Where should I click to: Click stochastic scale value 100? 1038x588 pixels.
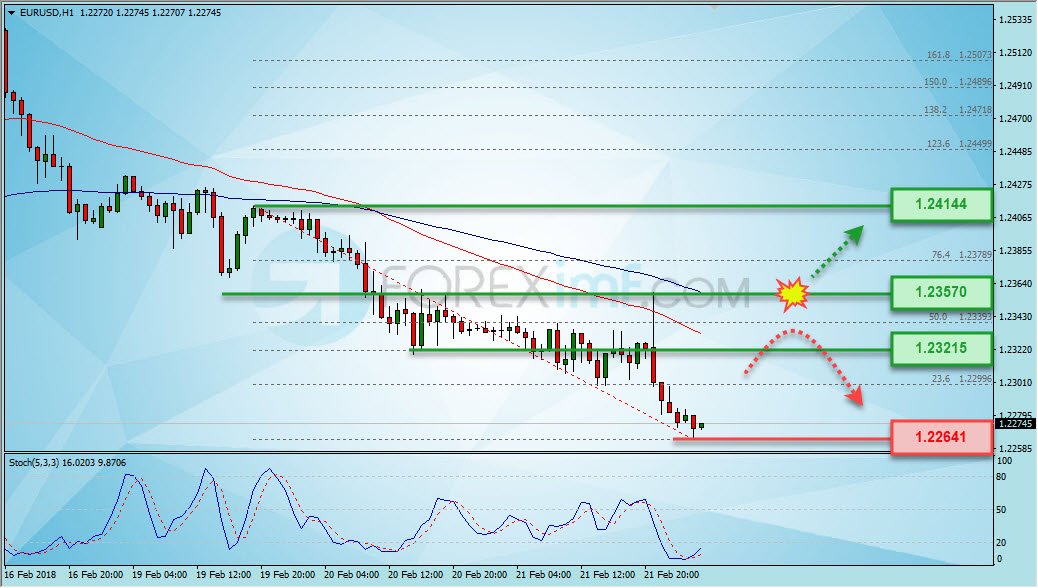pos(1004,461)
